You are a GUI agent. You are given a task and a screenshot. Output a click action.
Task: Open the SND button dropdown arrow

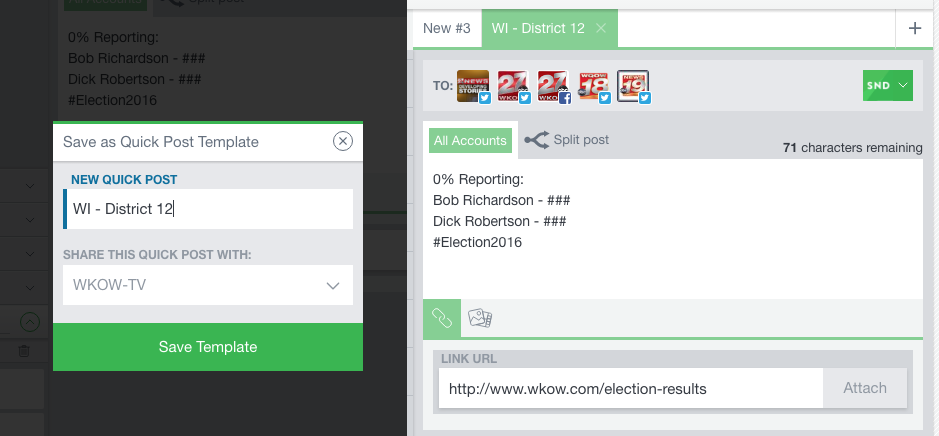903,86
